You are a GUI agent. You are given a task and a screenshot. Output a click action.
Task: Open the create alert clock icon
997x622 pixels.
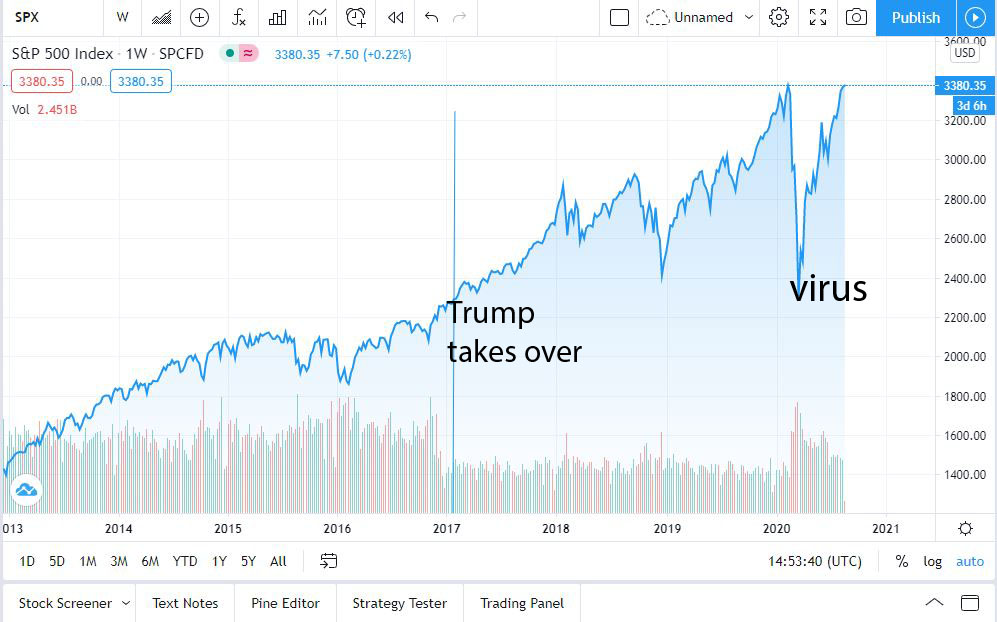pyautogui.click(x=356, y=17)
